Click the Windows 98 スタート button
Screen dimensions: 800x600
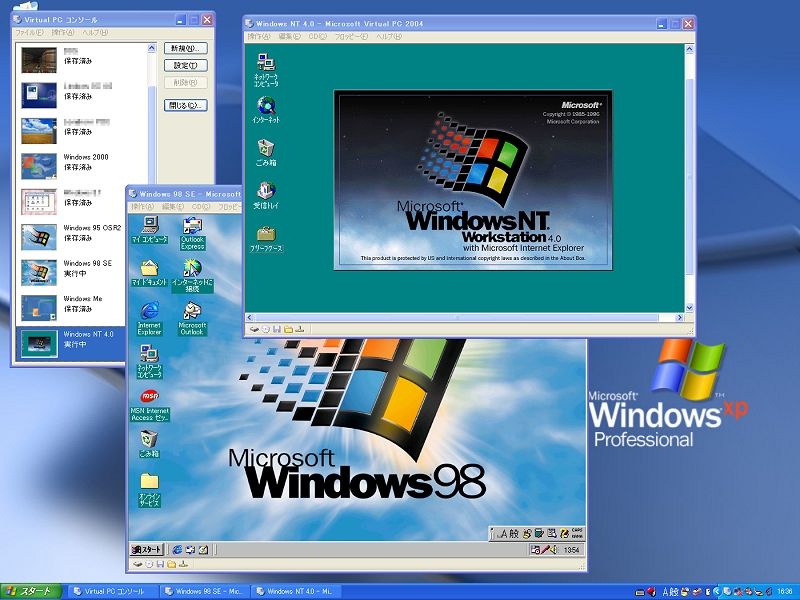(147, 549)
